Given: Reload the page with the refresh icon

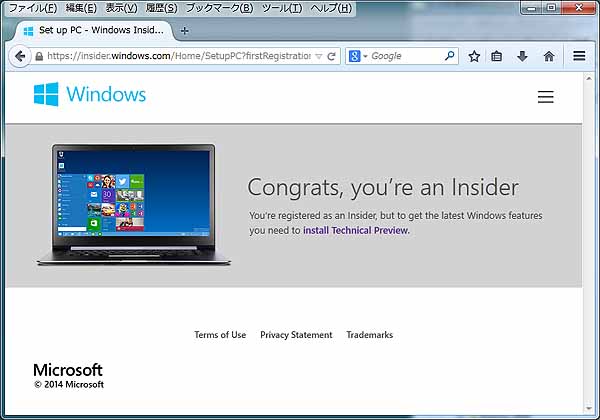Looking at the screenshot, I should (333, 56).
